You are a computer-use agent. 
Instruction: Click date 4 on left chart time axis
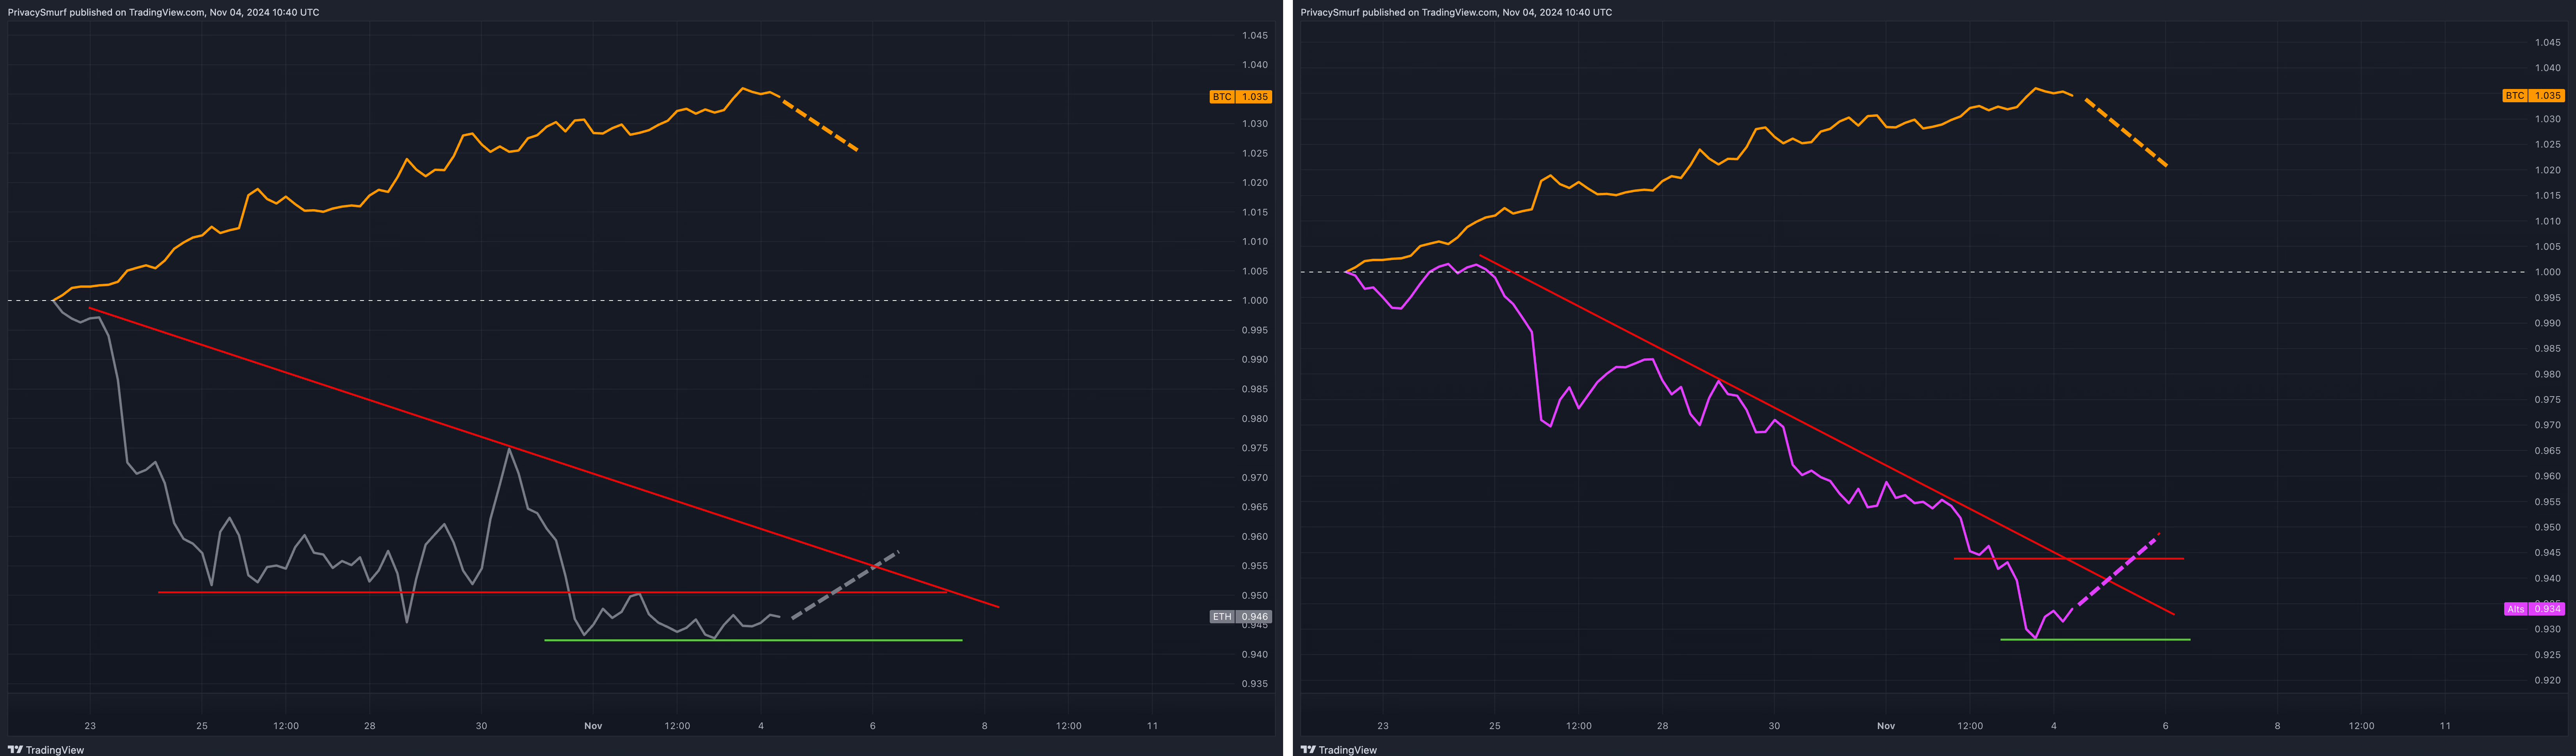coord(761,726)
